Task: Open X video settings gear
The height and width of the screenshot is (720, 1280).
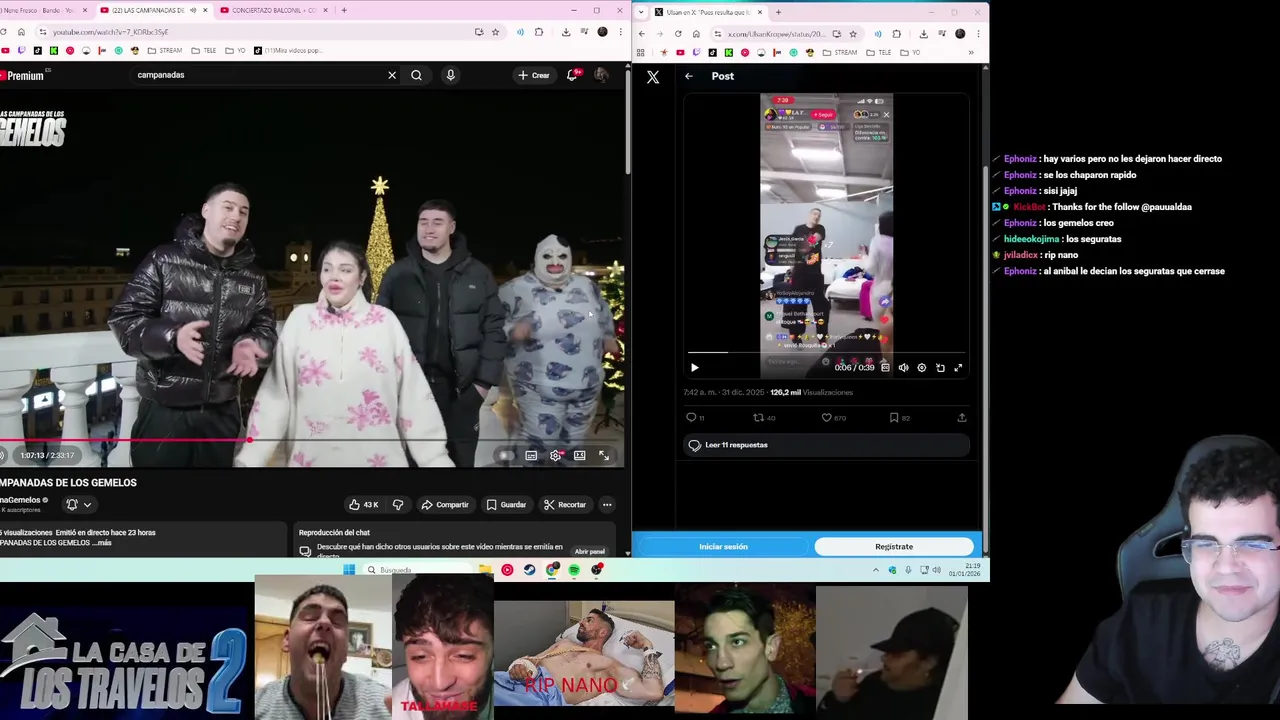Action: click(922, 368)
